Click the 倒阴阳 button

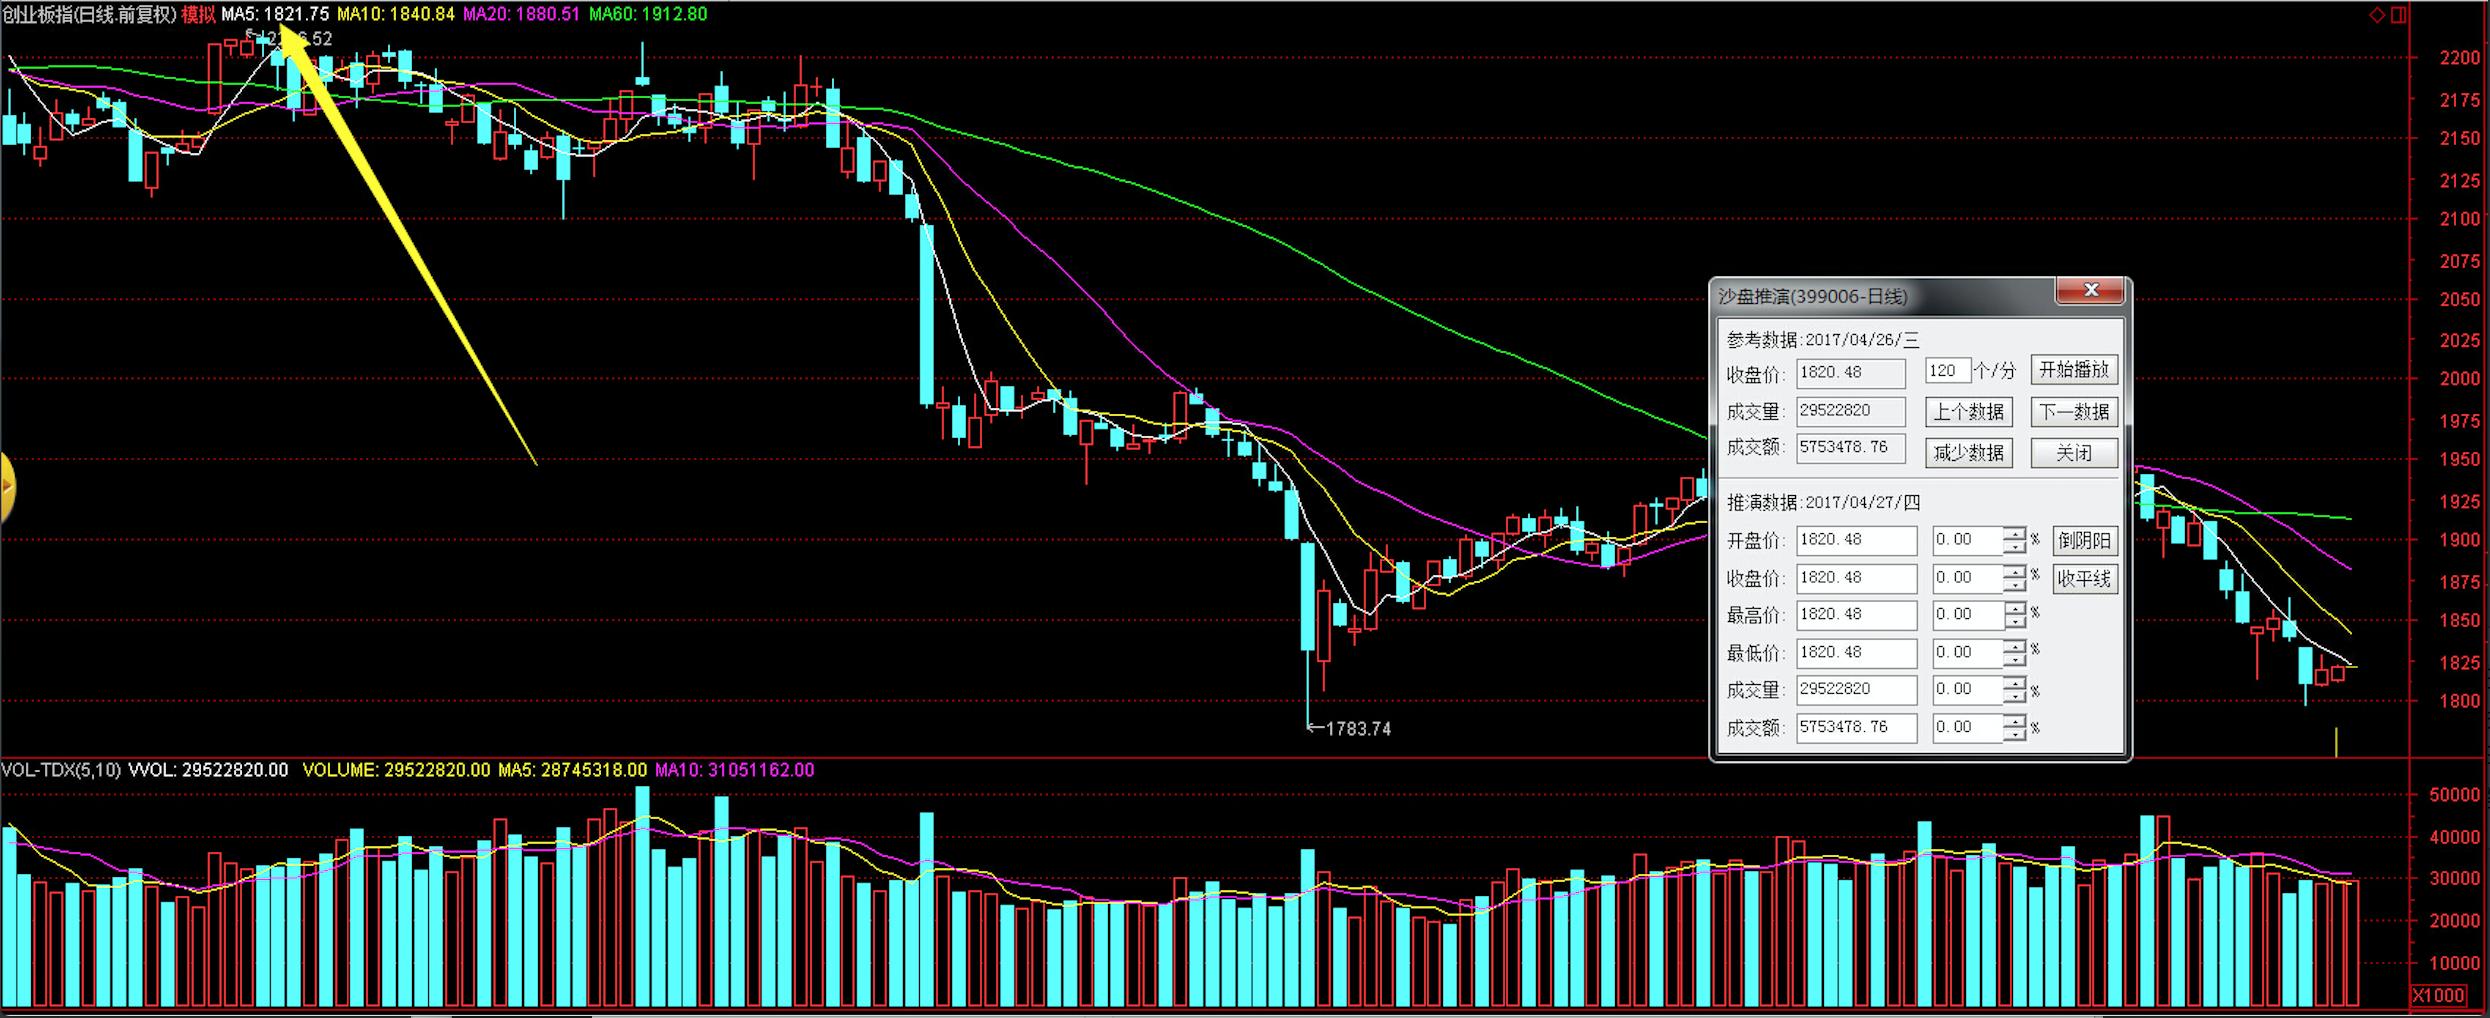[2085, 541]
